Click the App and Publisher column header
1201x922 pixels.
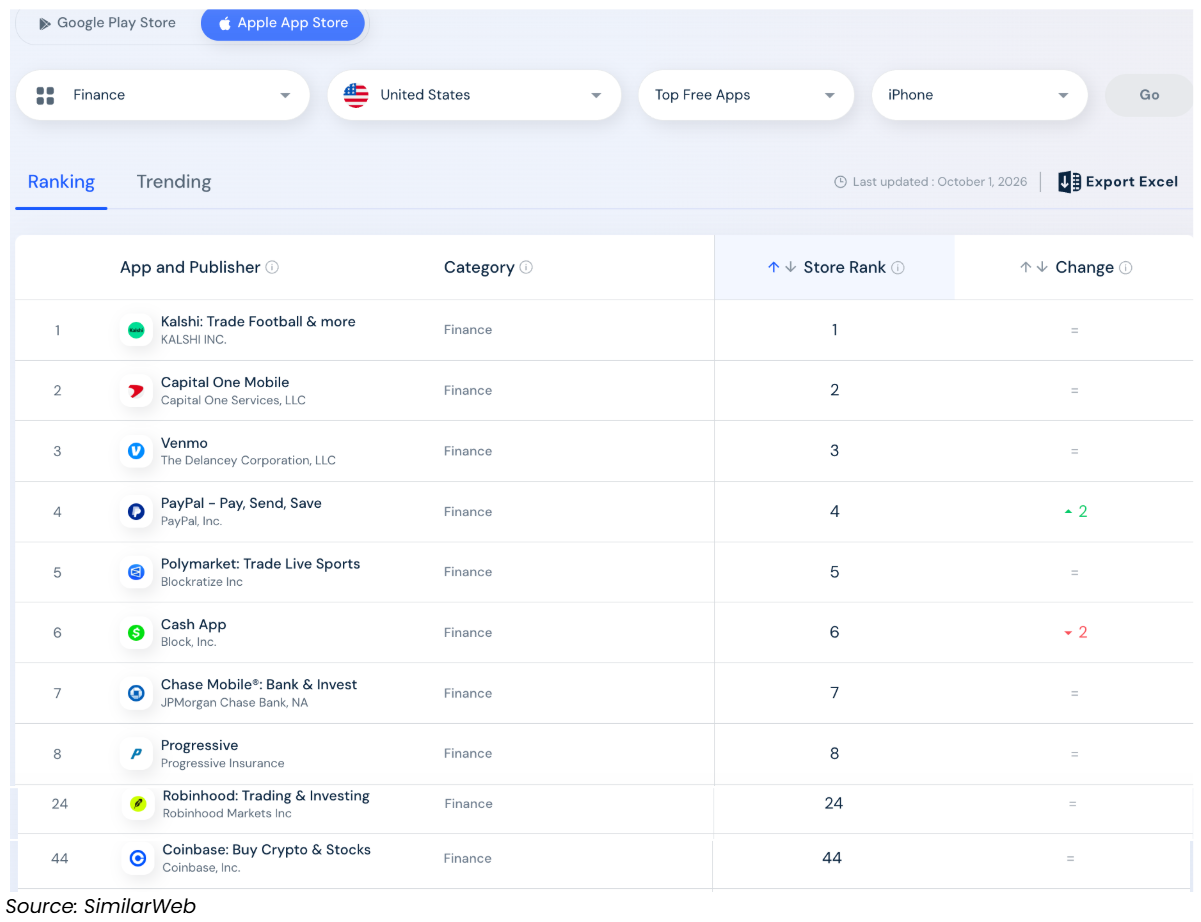pos(190,267)
